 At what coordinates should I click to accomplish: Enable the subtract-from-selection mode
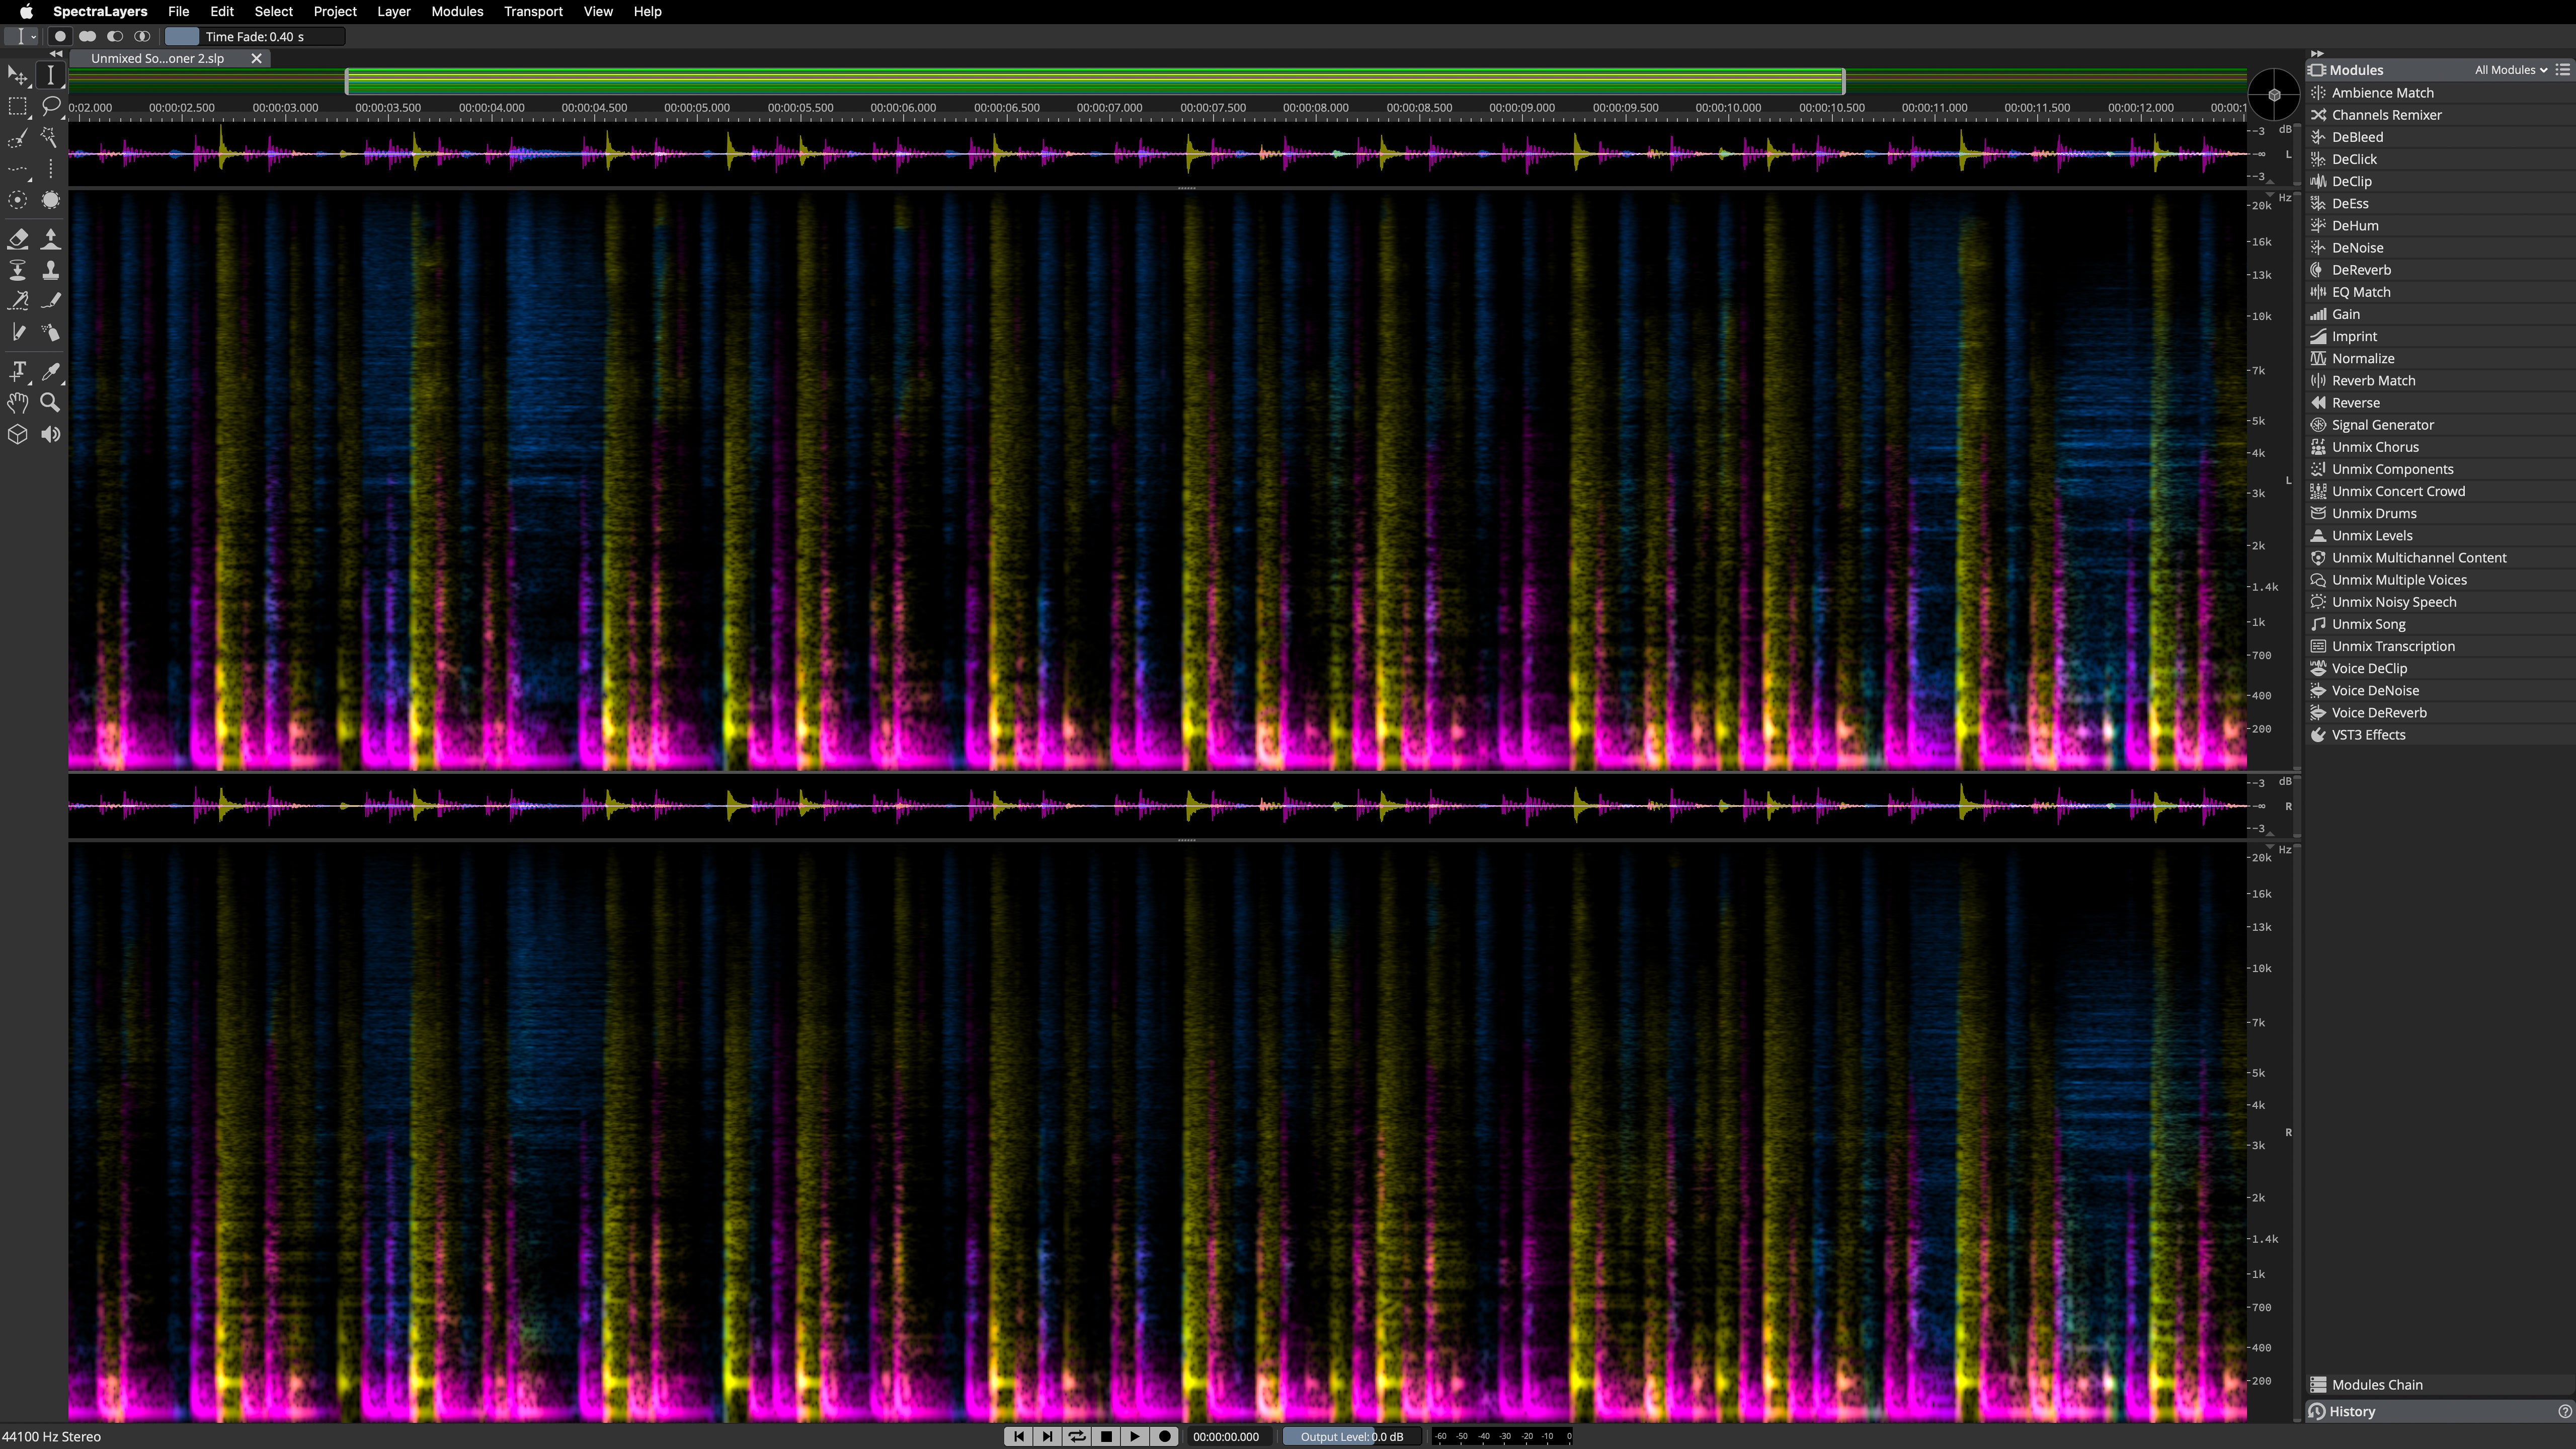coord(115,36)
